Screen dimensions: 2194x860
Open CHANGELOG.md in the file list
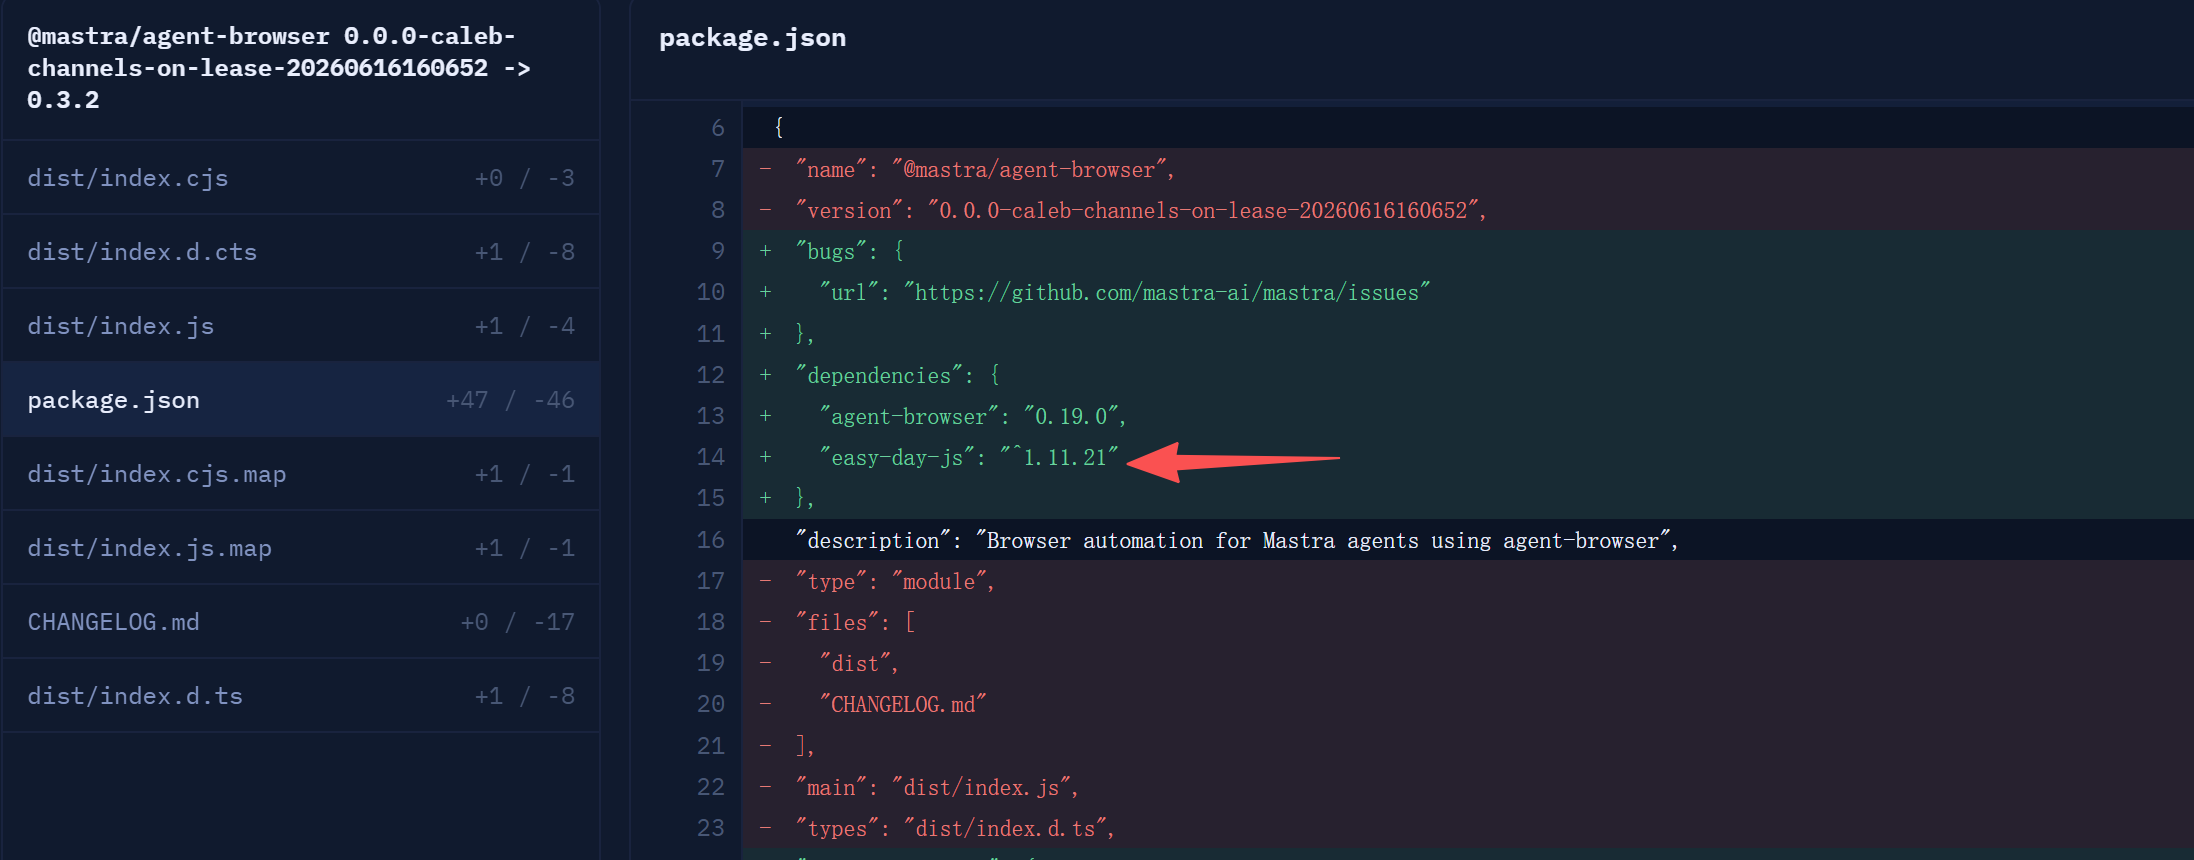pos(301,622)
